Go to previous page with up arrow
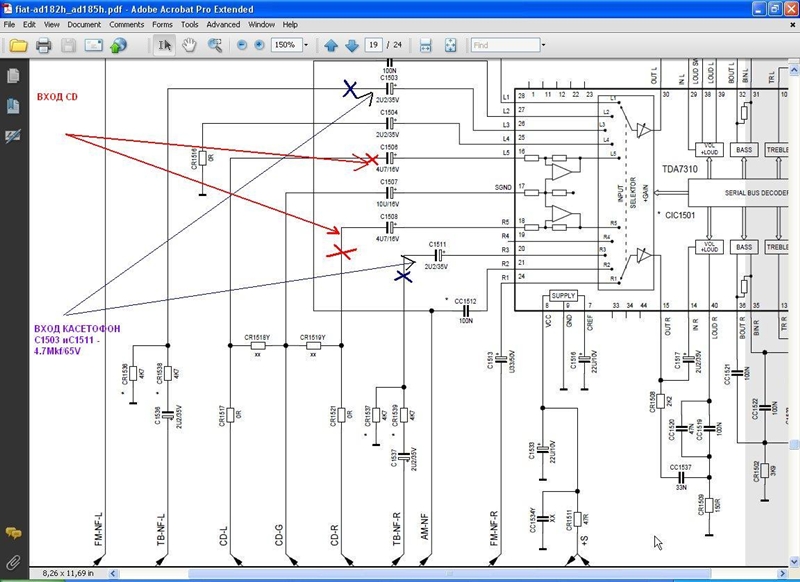800x582 pixels. [332, 45]
